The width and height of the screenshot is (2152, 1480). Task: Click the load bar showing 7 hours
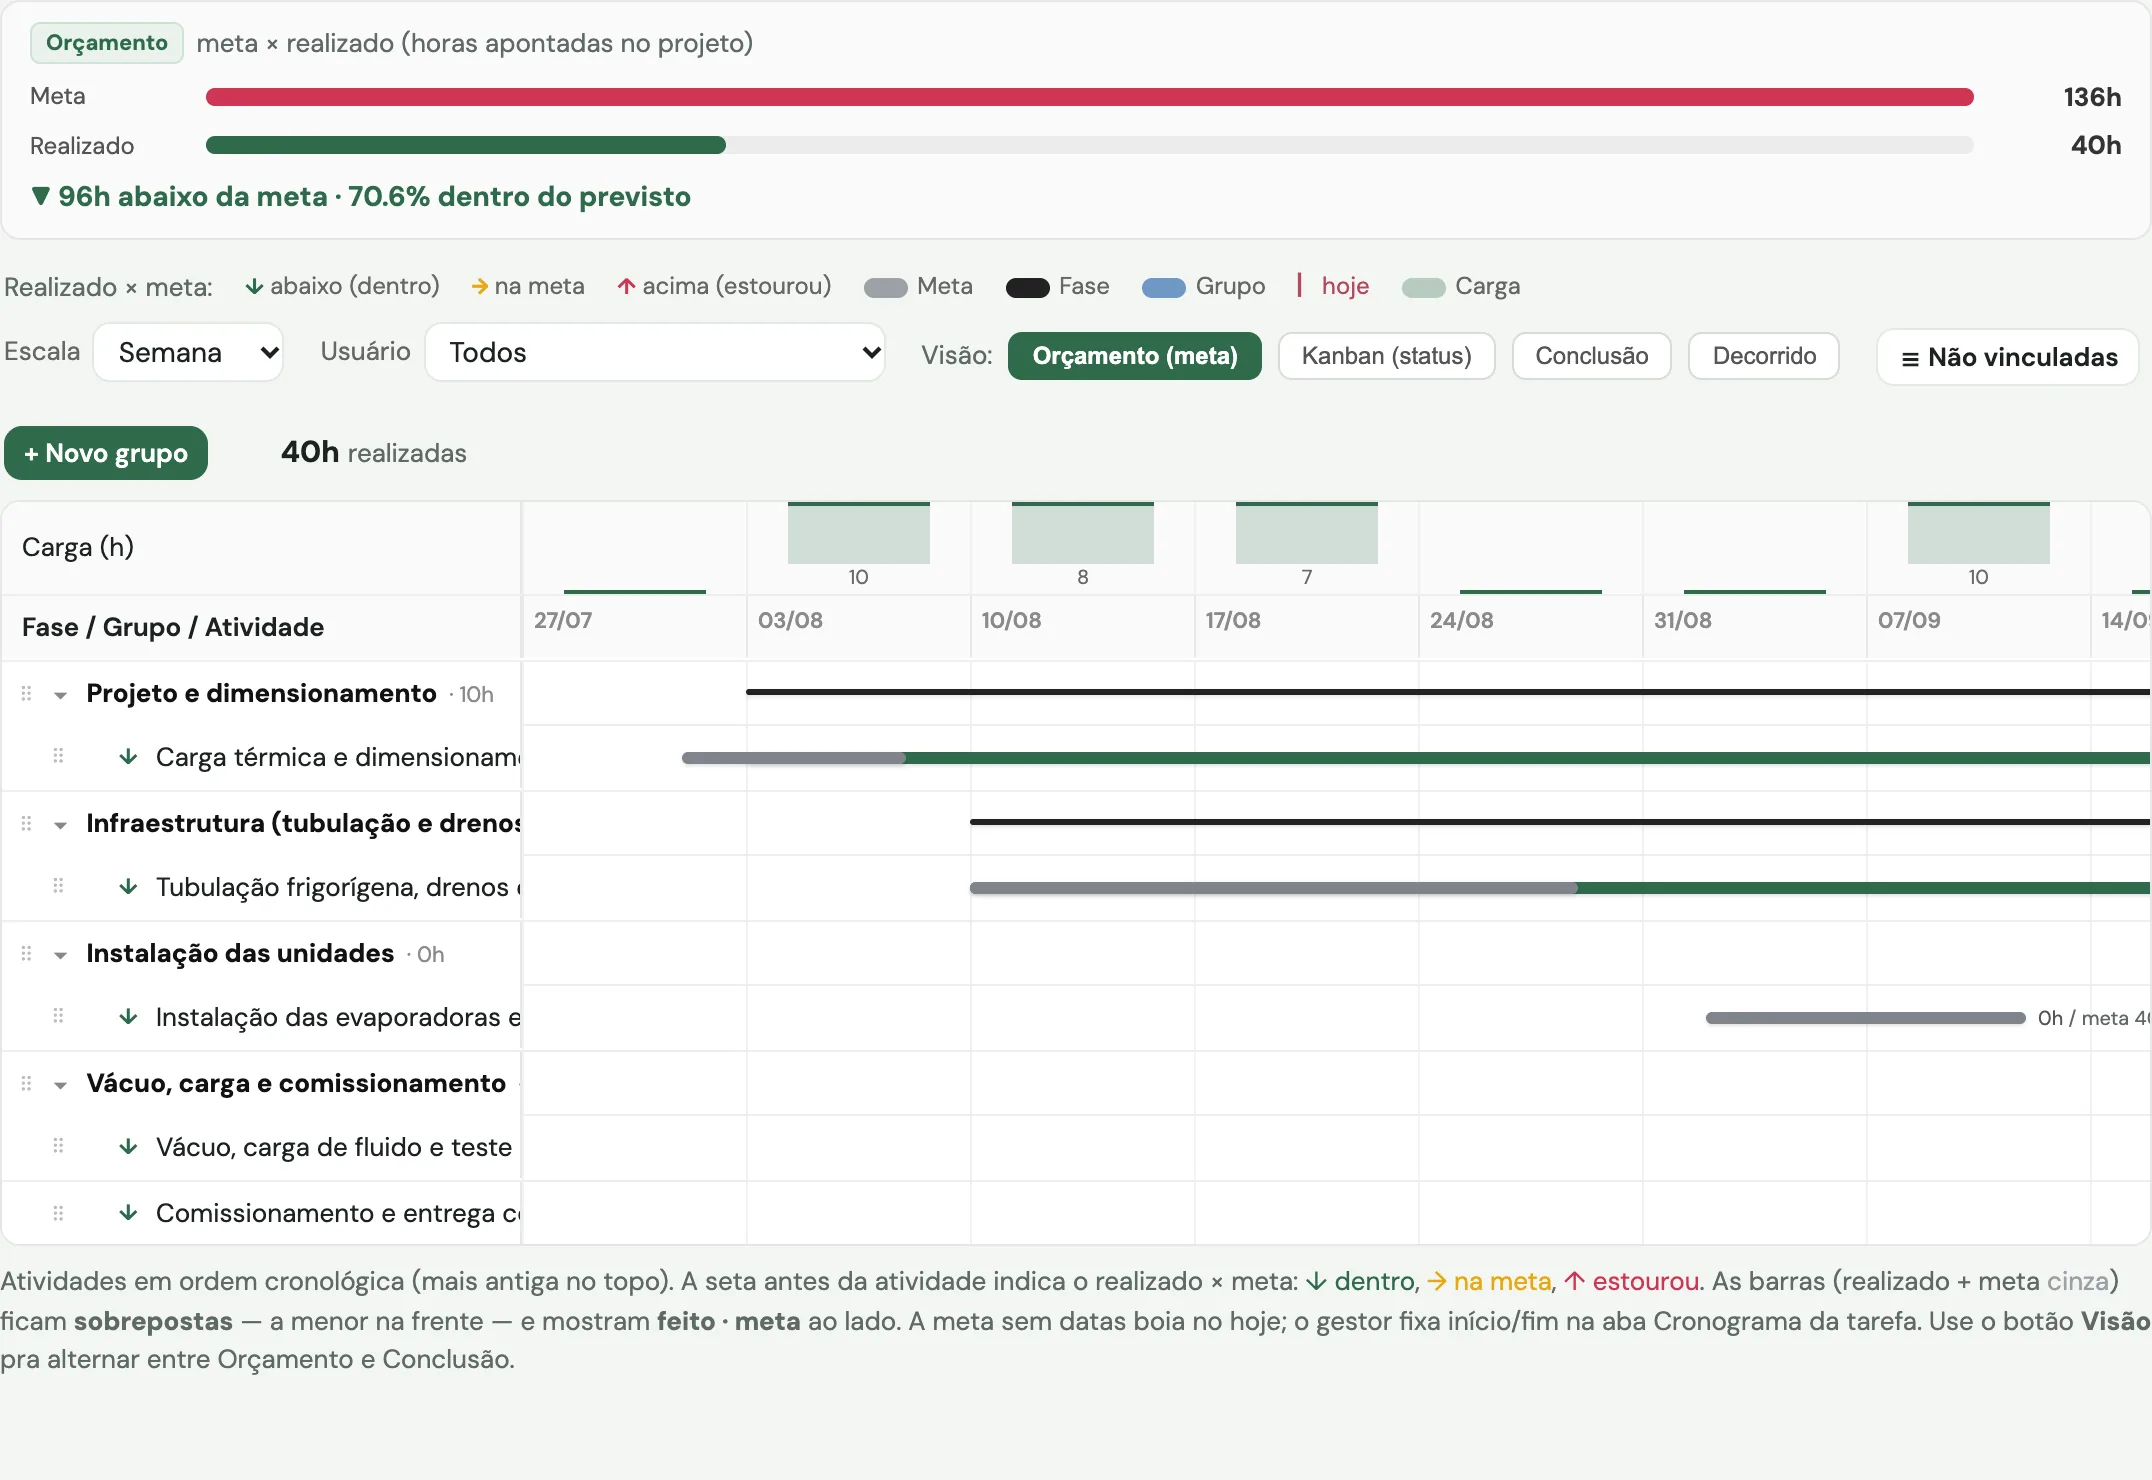point(1307,533)
